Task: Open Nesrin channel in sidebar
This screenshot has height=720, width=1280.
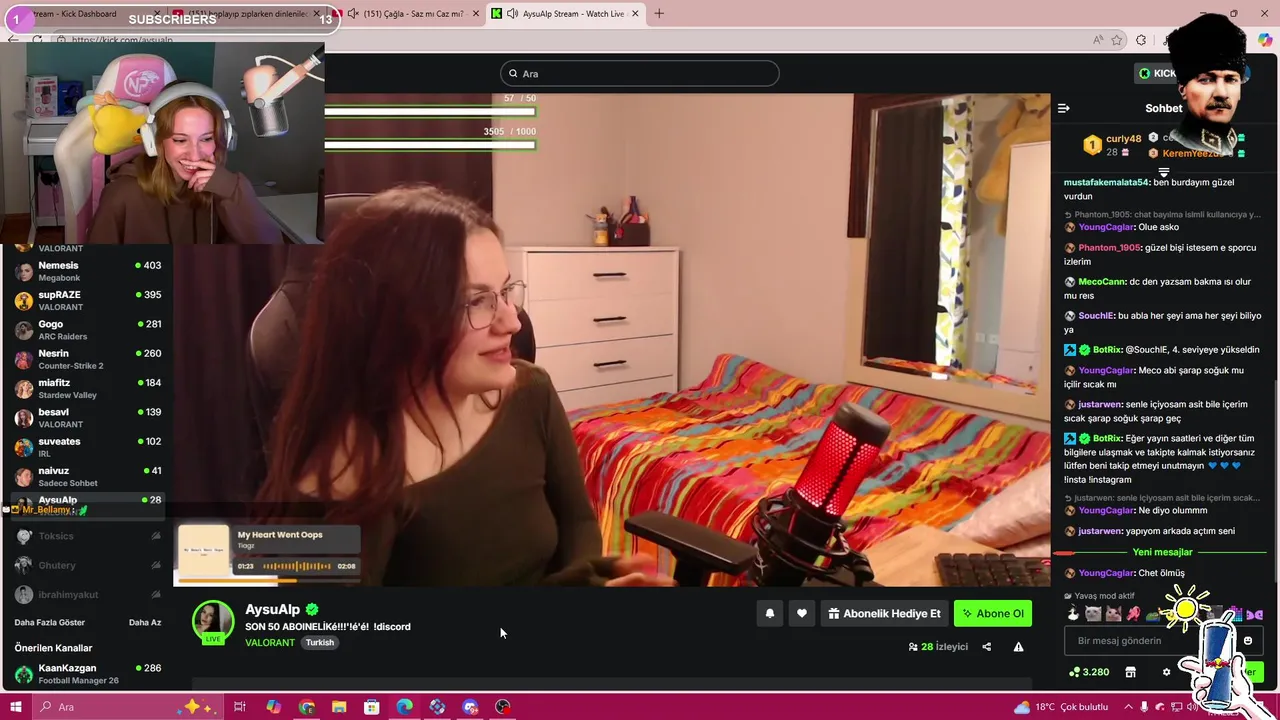Action: [88, 359]
